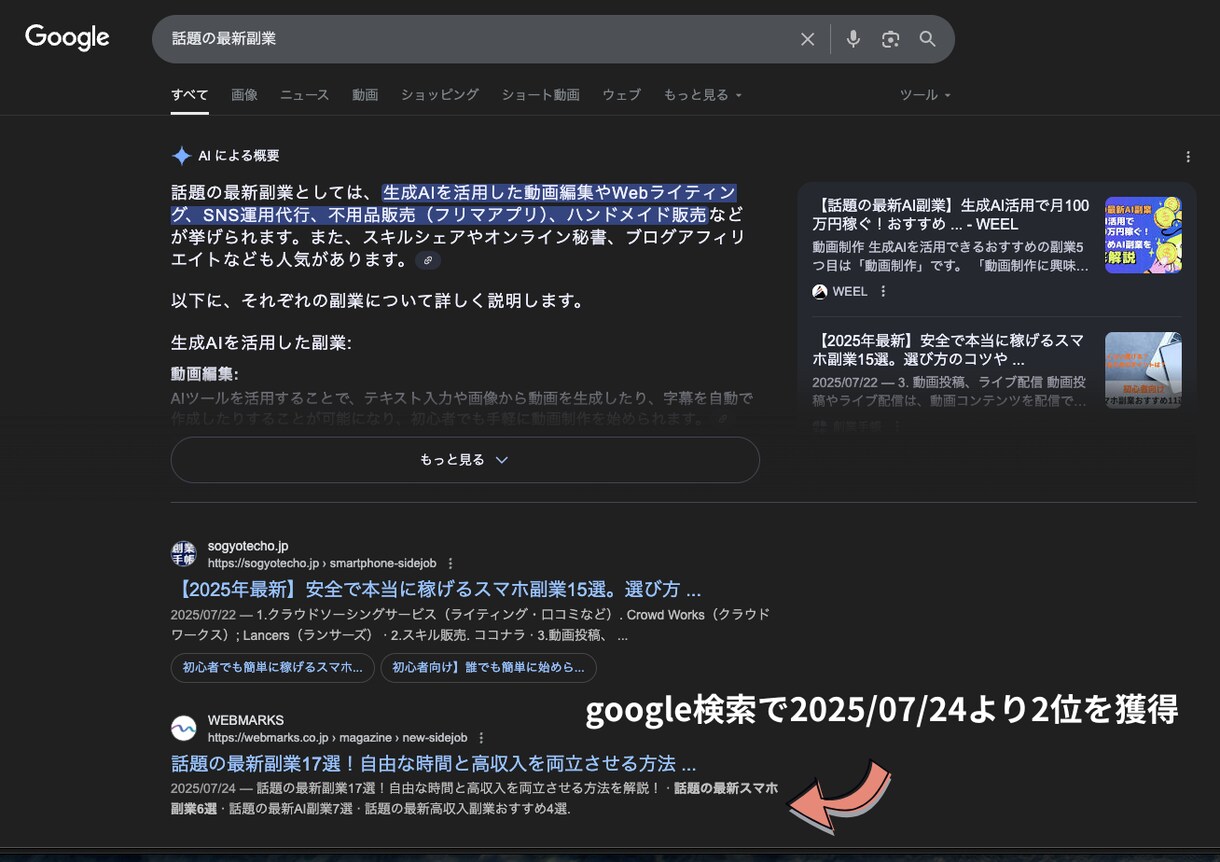Open three-dot menu next to WEEL source

[x=883, y=291]
